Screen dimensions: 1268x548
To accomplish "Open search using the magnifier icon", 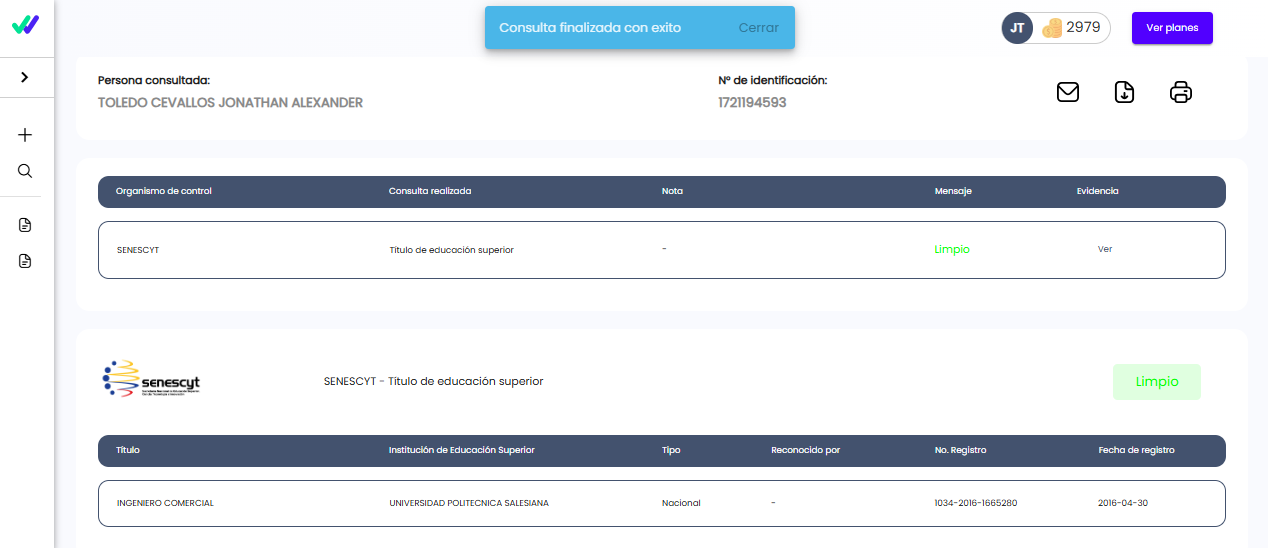I will pos(26,171).
